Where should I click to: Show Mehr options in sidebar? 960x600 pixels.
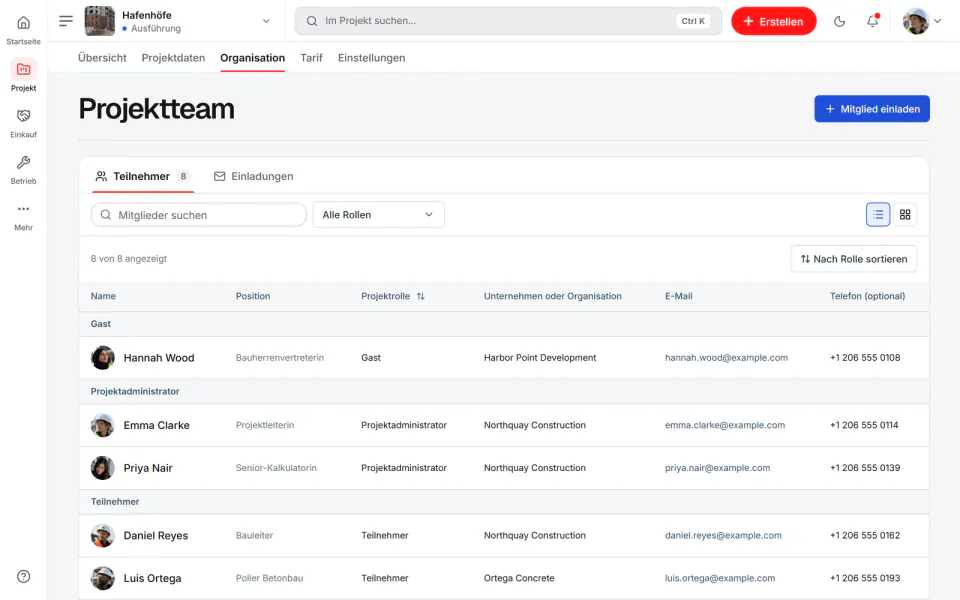[x=23, y=216]
